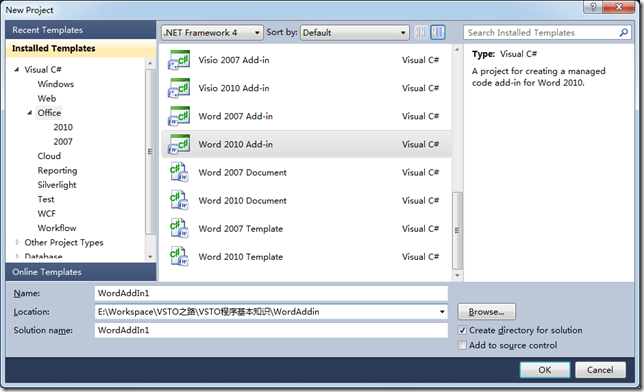Click the Word 2007 Add-in template icon
The width and height of the screenshot is (644, 392).
click(x=179, y=116)
